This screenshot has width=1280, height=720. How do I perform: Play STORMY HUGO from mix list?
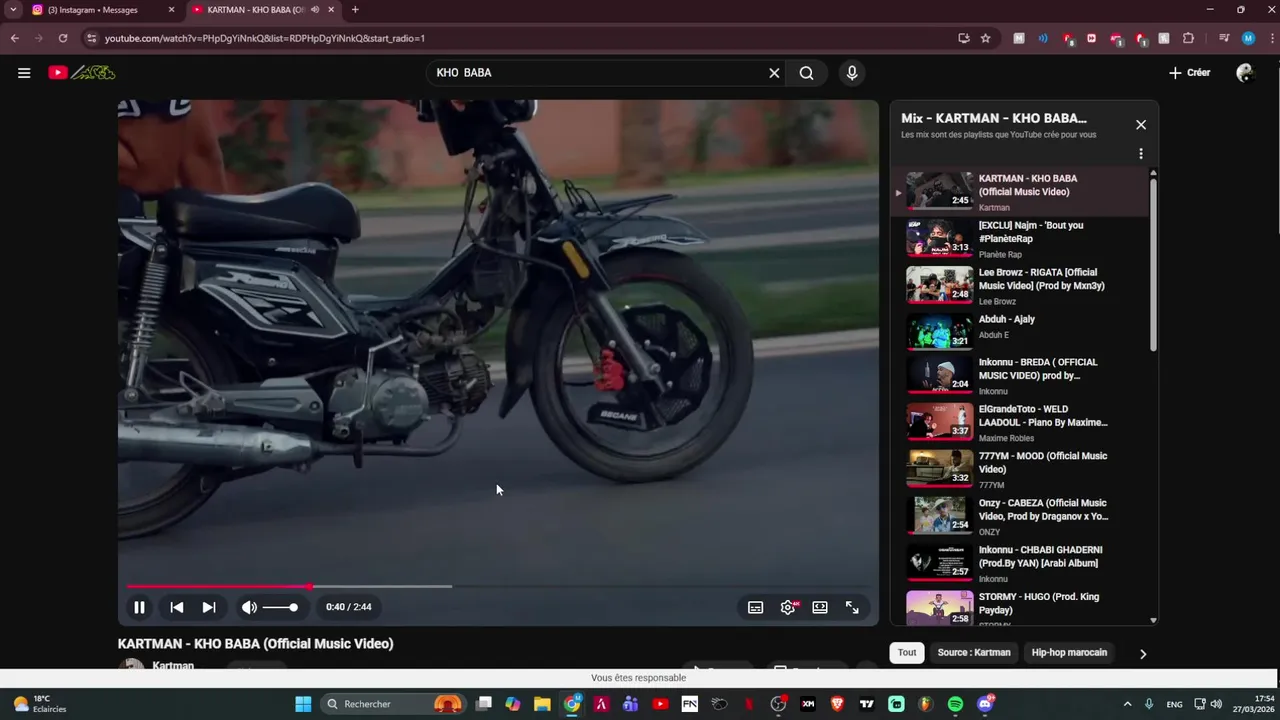tap(1020, 608)
